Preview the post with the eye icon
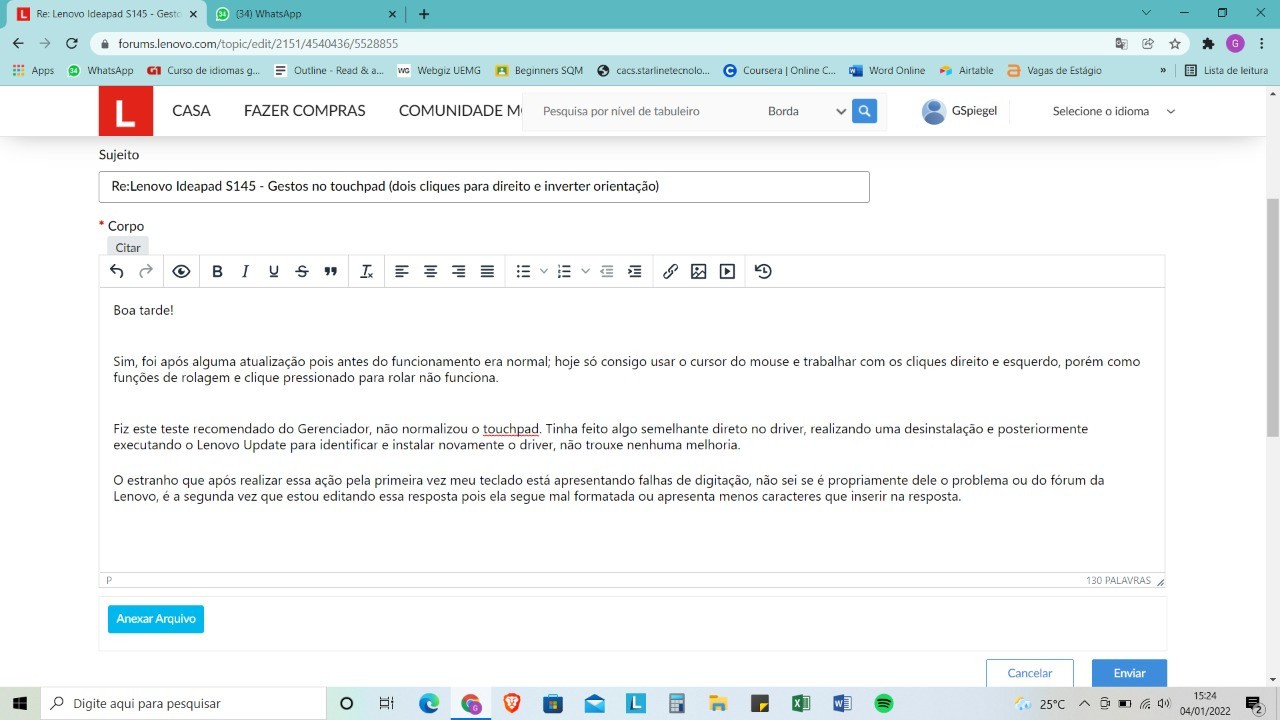The height and width of the screenshot is (720, 1280). [181, 271]
